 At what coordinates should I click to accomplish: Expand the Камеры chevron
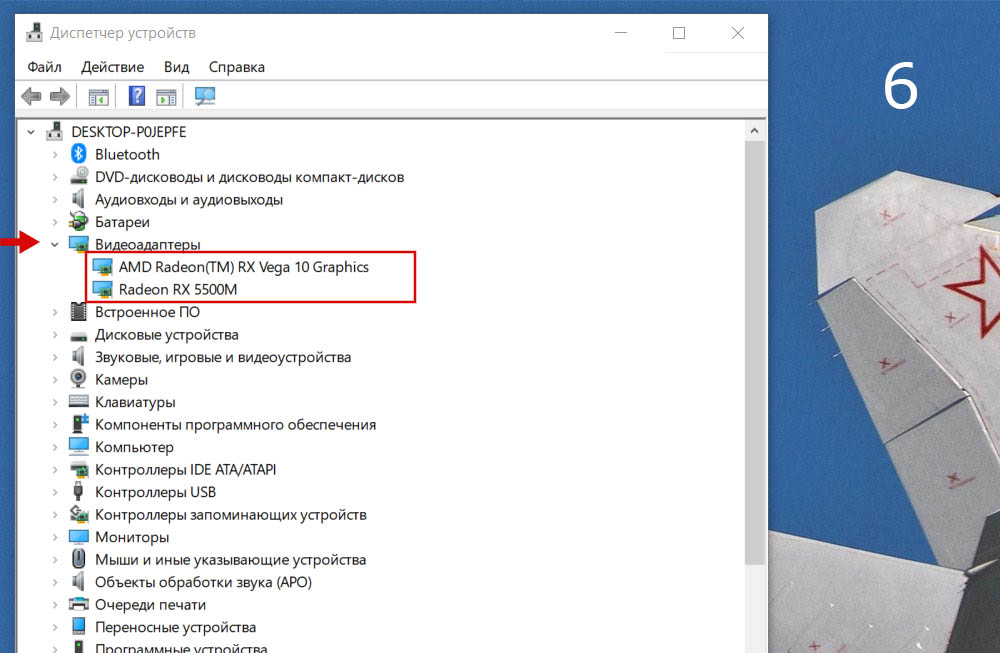(x=55, y=379)
